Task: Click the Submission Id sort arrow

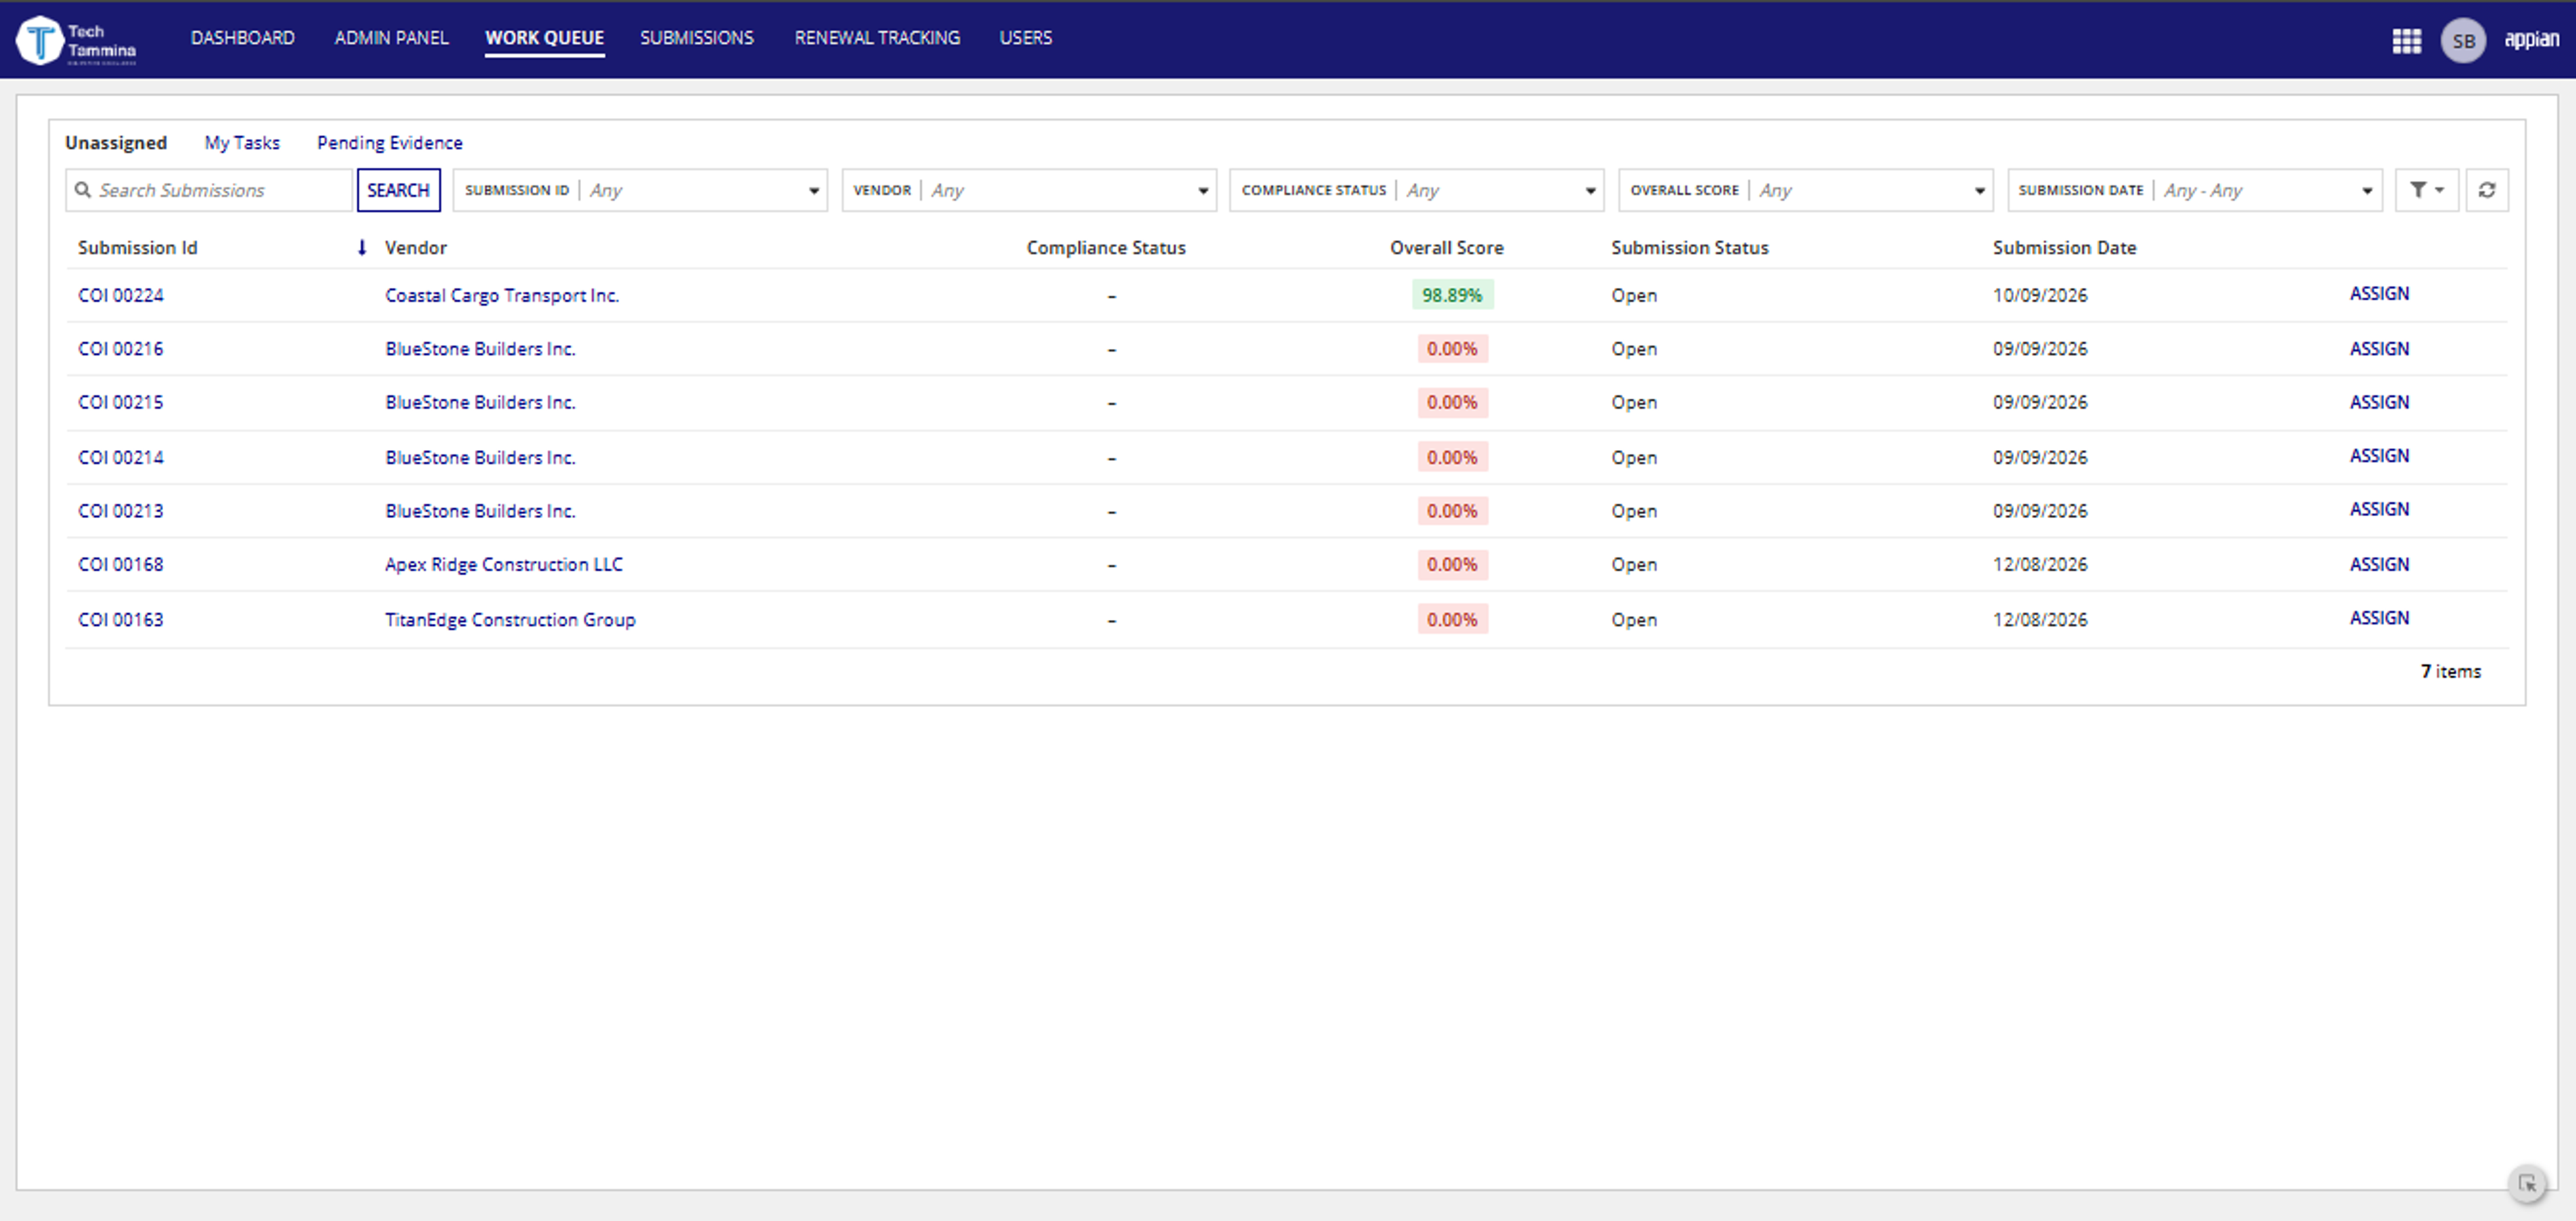Action: (x=362, y=247)
